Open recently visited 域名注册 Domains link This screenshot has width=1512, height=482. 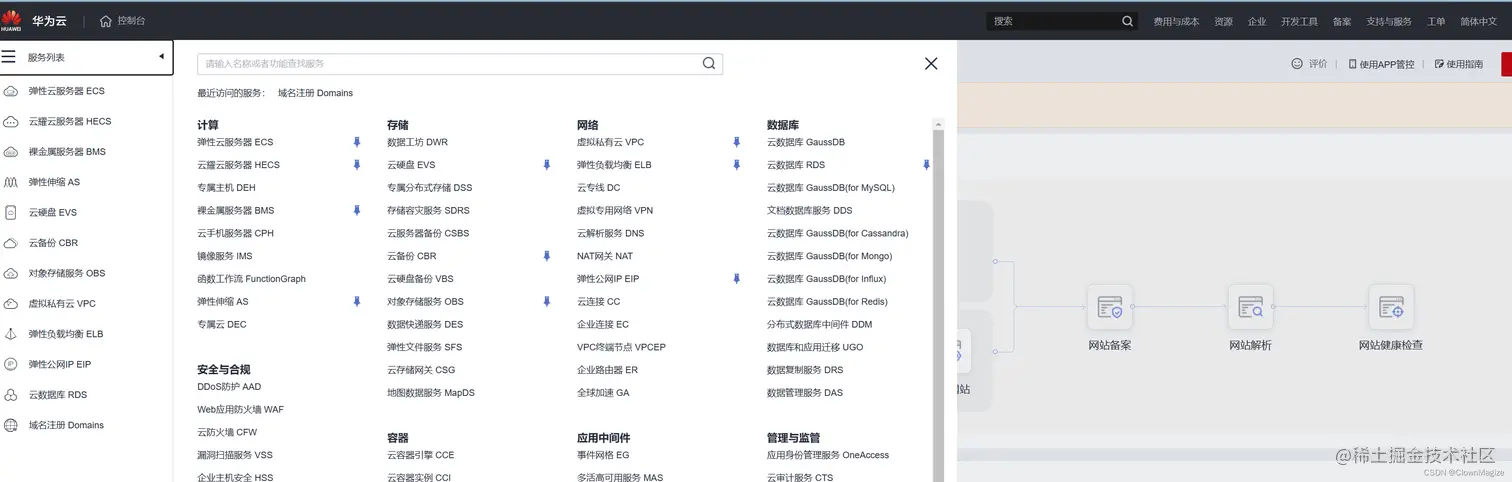315,93
